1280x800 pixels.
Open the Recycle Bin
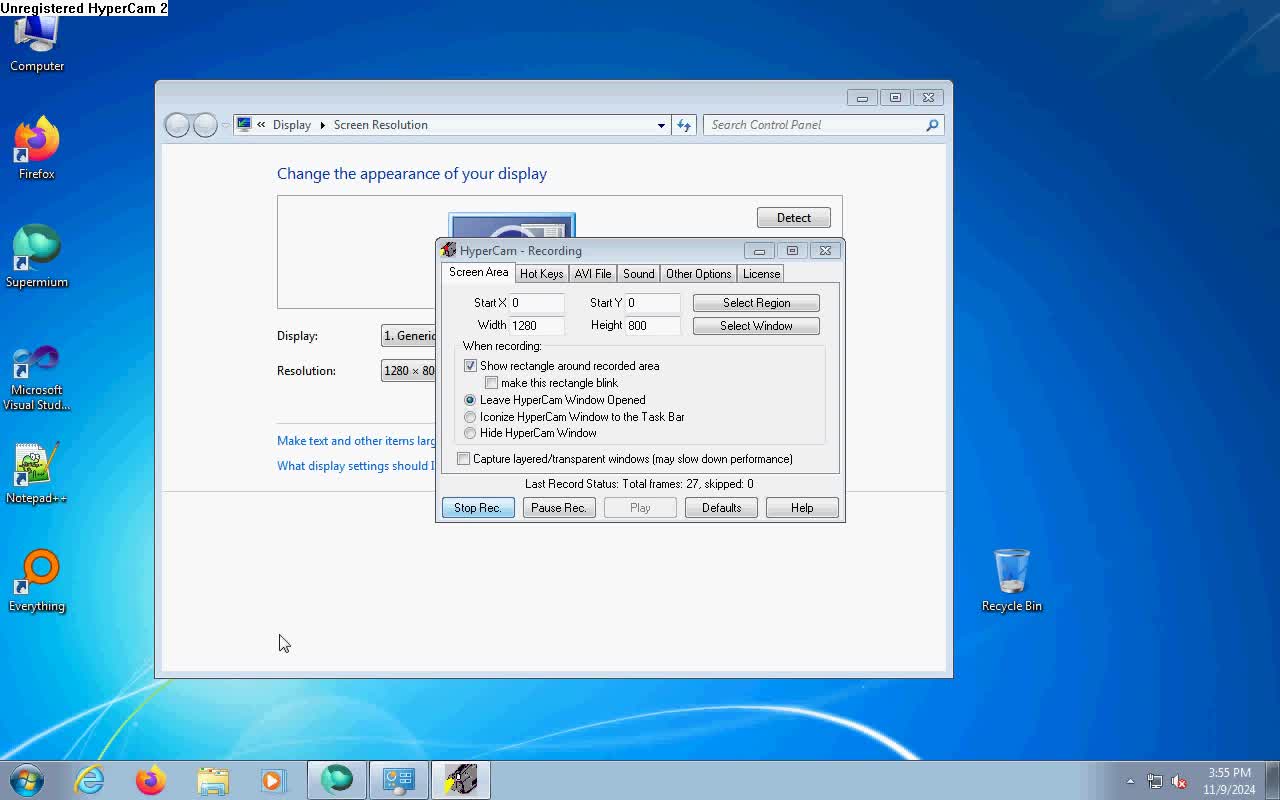(1011, 580)
